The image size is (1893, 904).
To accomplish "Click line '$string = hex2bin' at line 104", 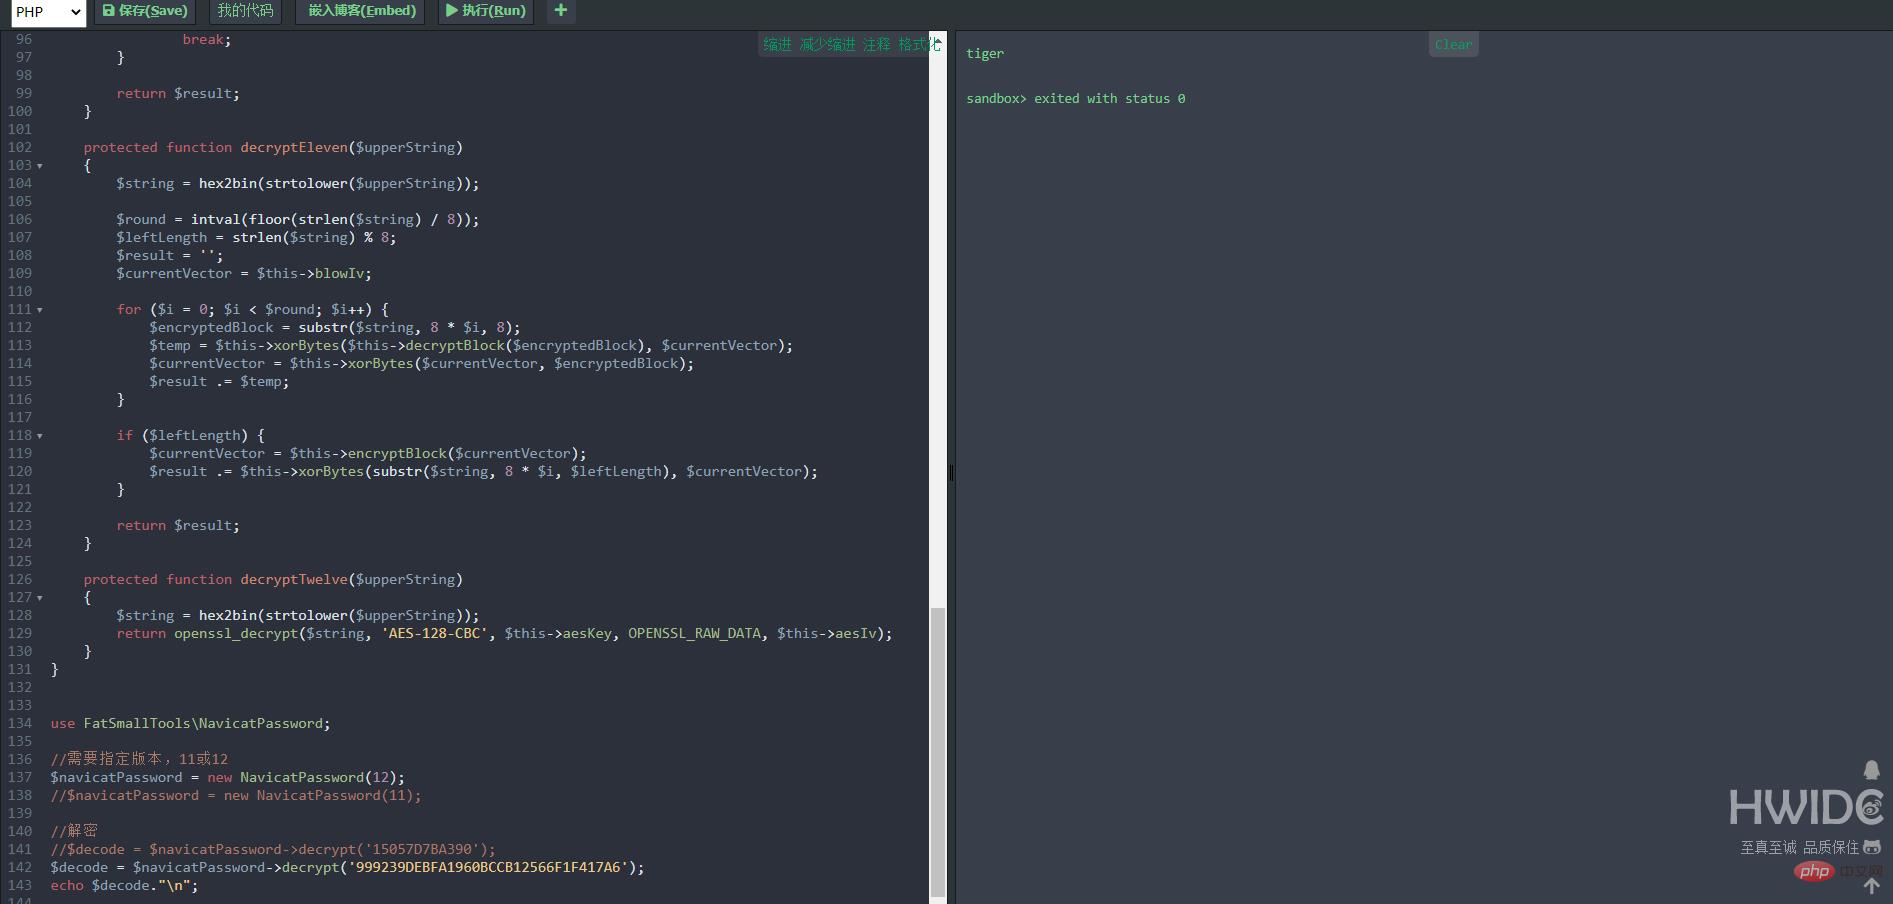I will pos(298,184).
